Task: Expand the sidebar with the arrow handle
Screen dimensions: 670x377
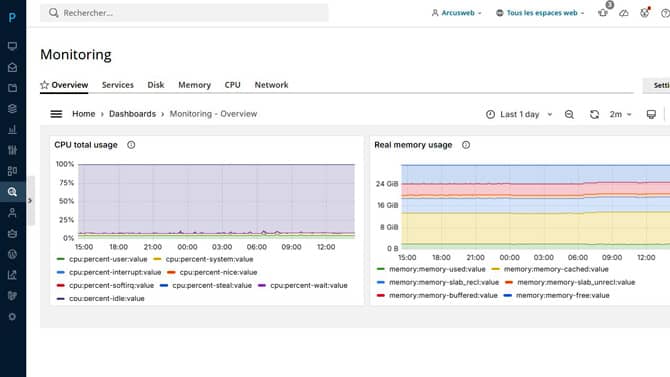Action: click(30, 200)
